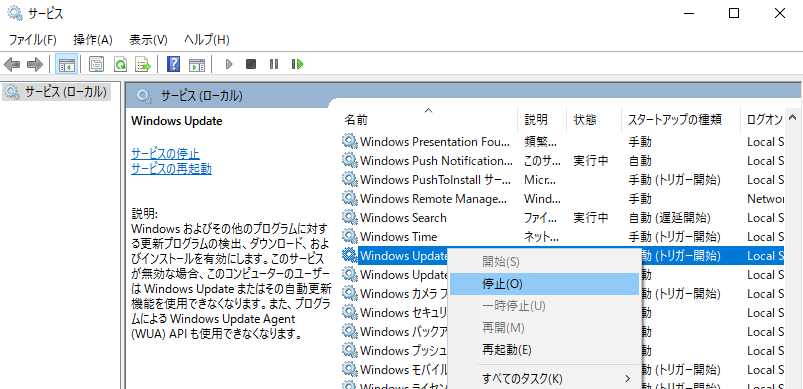
Task: Select the Windows バックア service name
Action: tap(404, 331)
